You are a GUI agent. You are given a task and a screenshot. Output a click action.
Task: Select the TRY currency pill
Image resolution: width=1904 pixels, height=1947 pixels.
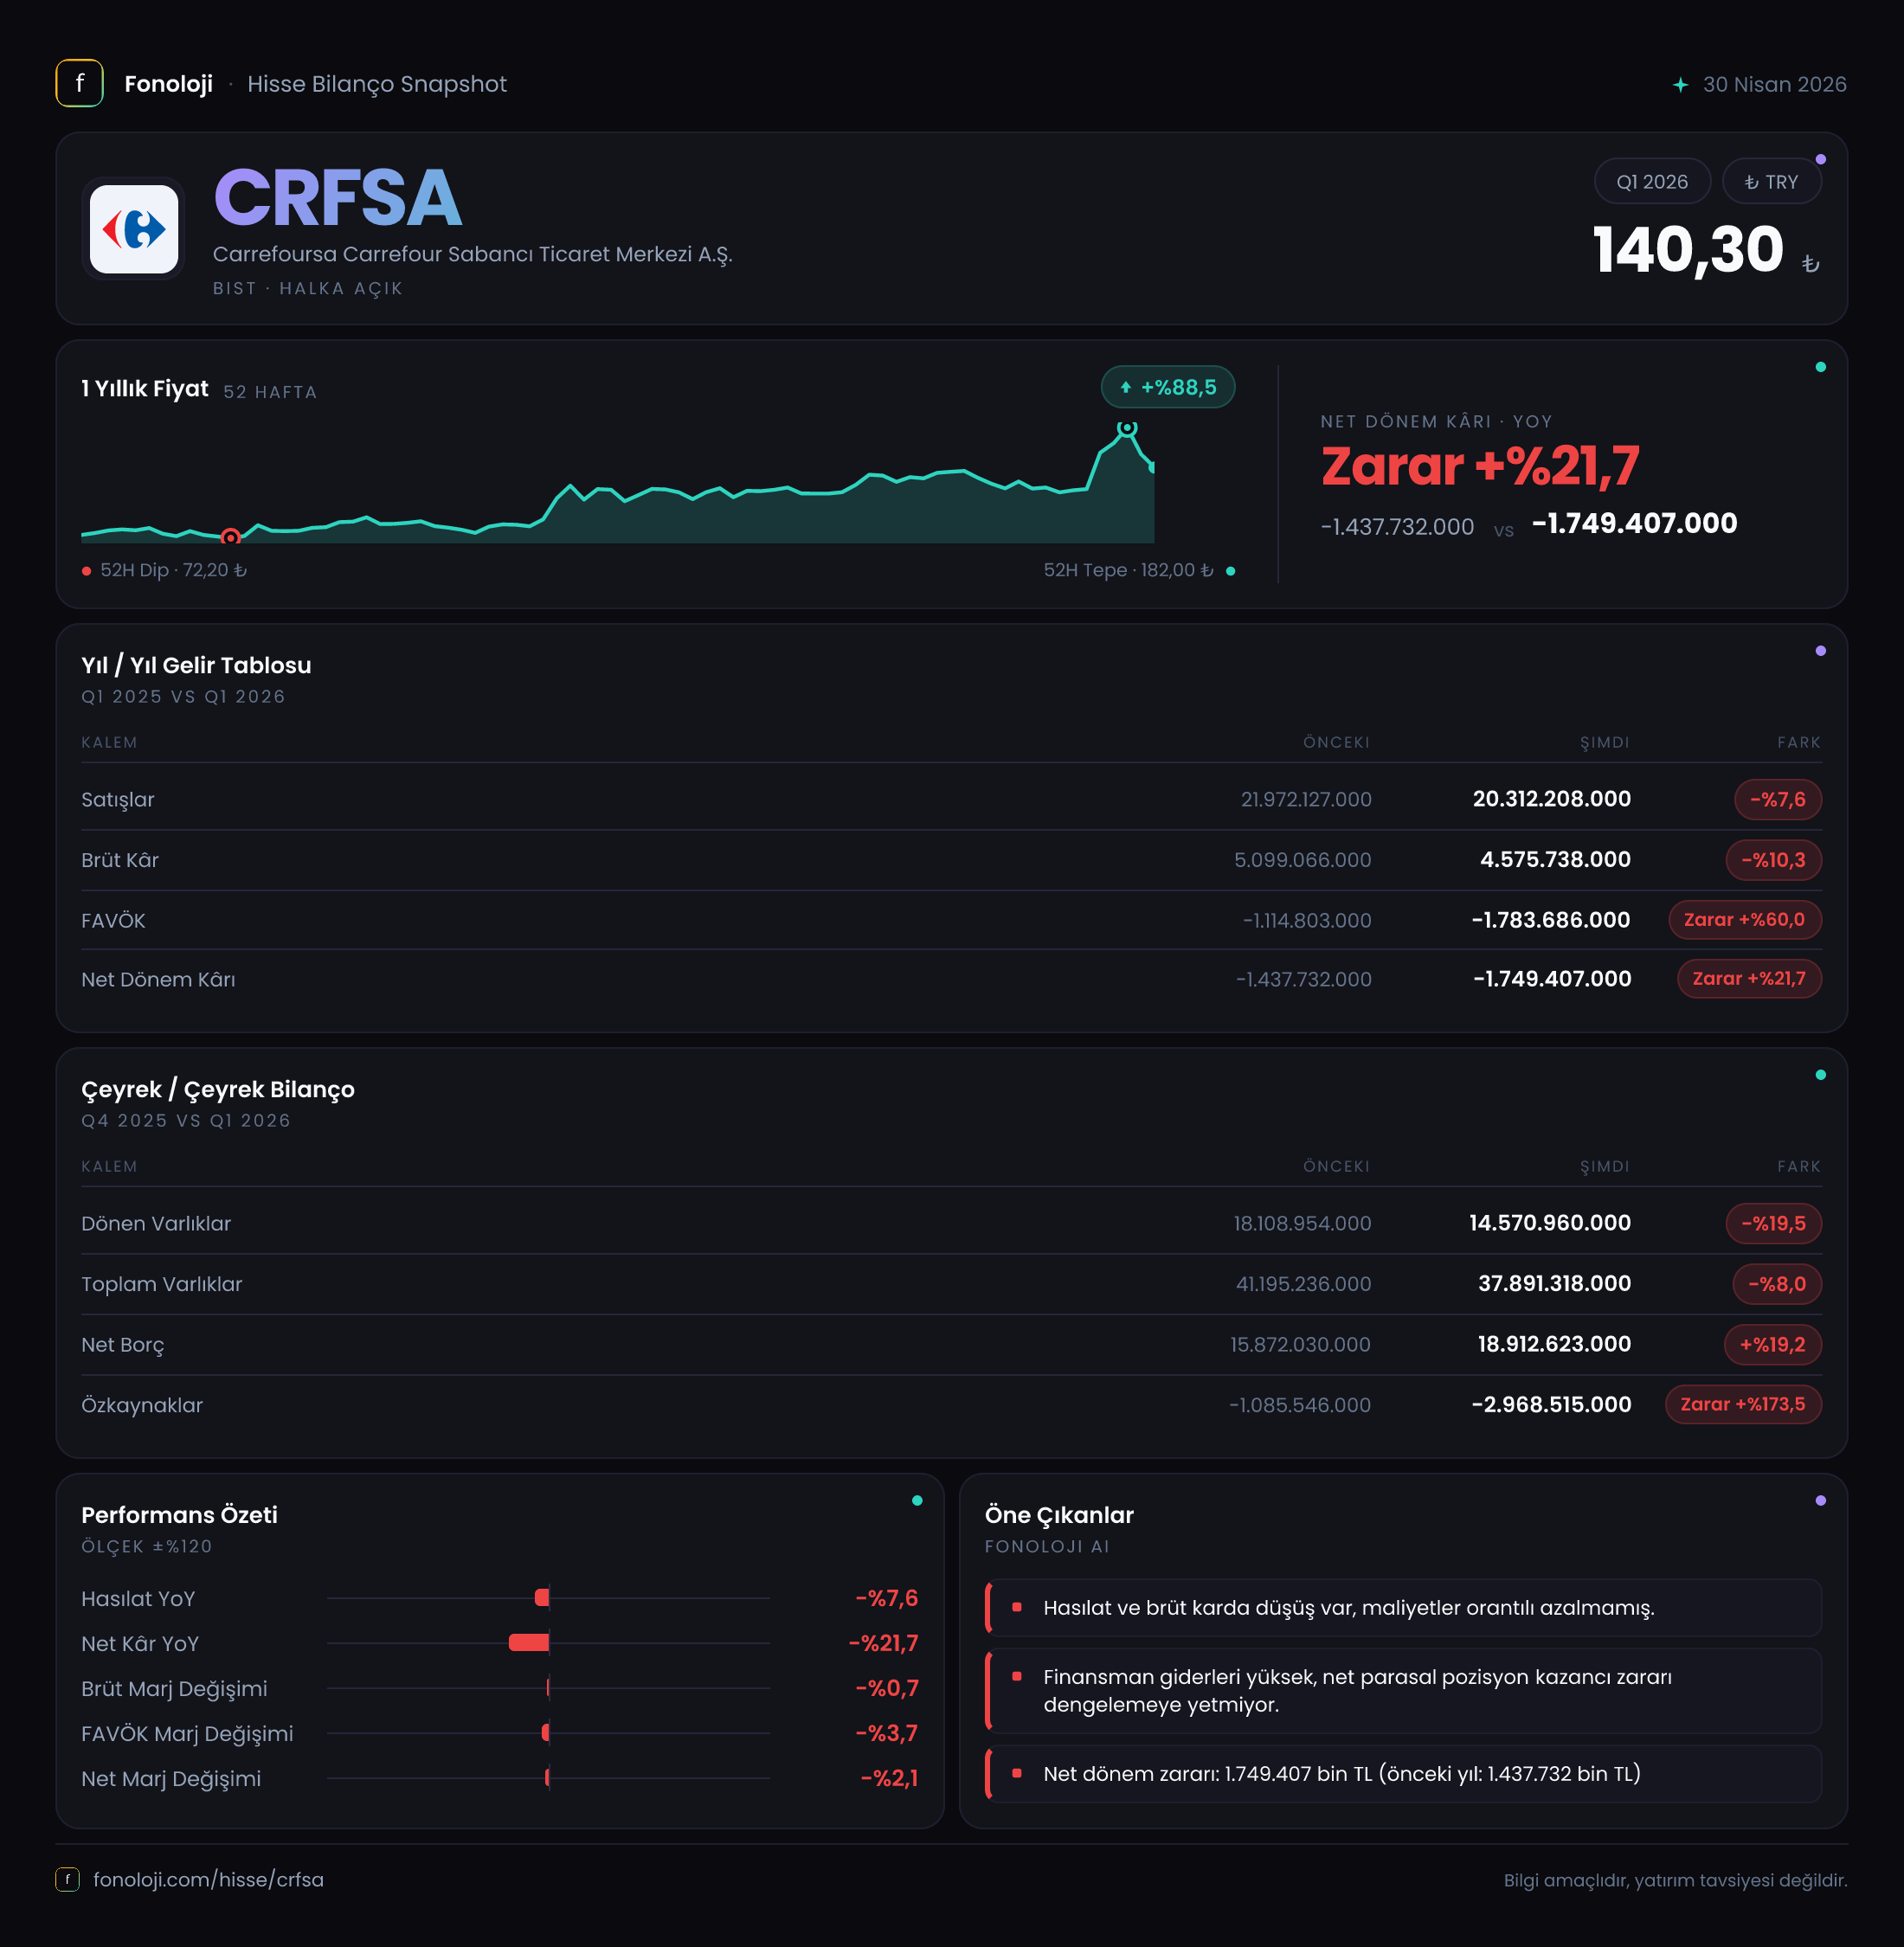pyautogui.click(x=1771, y=181)
